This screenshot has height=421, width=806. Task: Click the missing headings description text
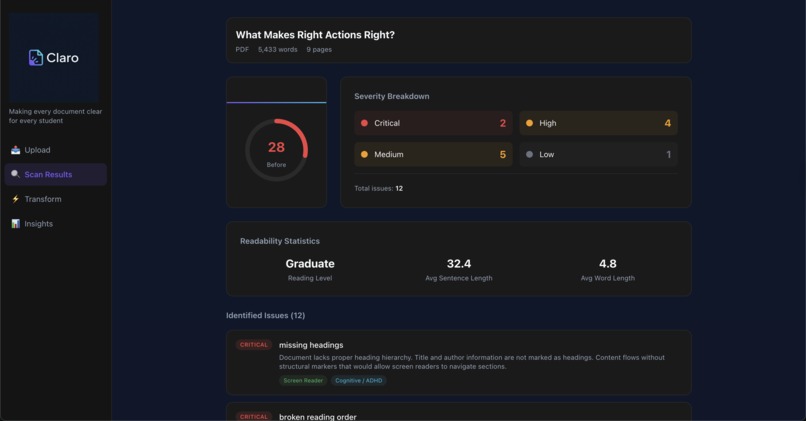click(x=472, y=362)
